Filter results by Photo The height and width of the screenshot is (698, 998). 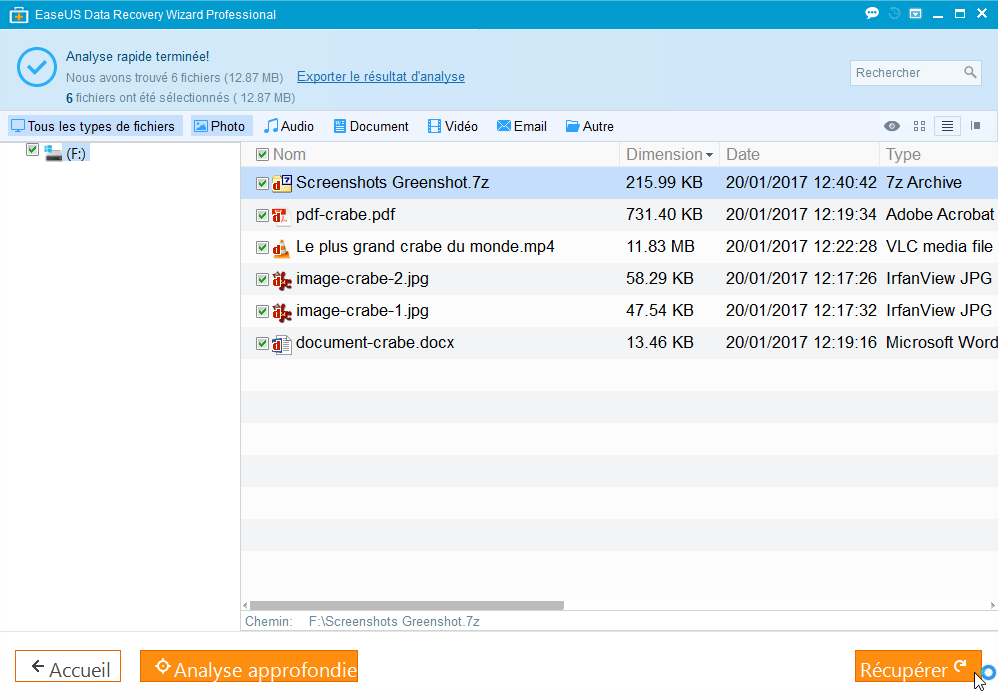220,126
